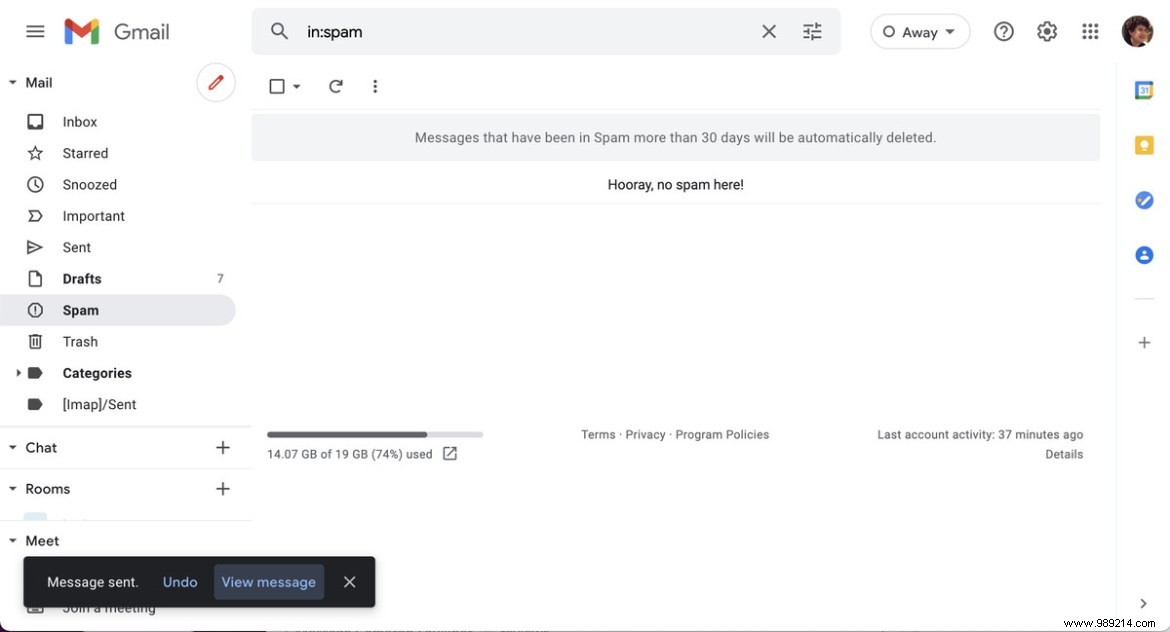Open the Compose button pencil icon

[x=216, y=81]
